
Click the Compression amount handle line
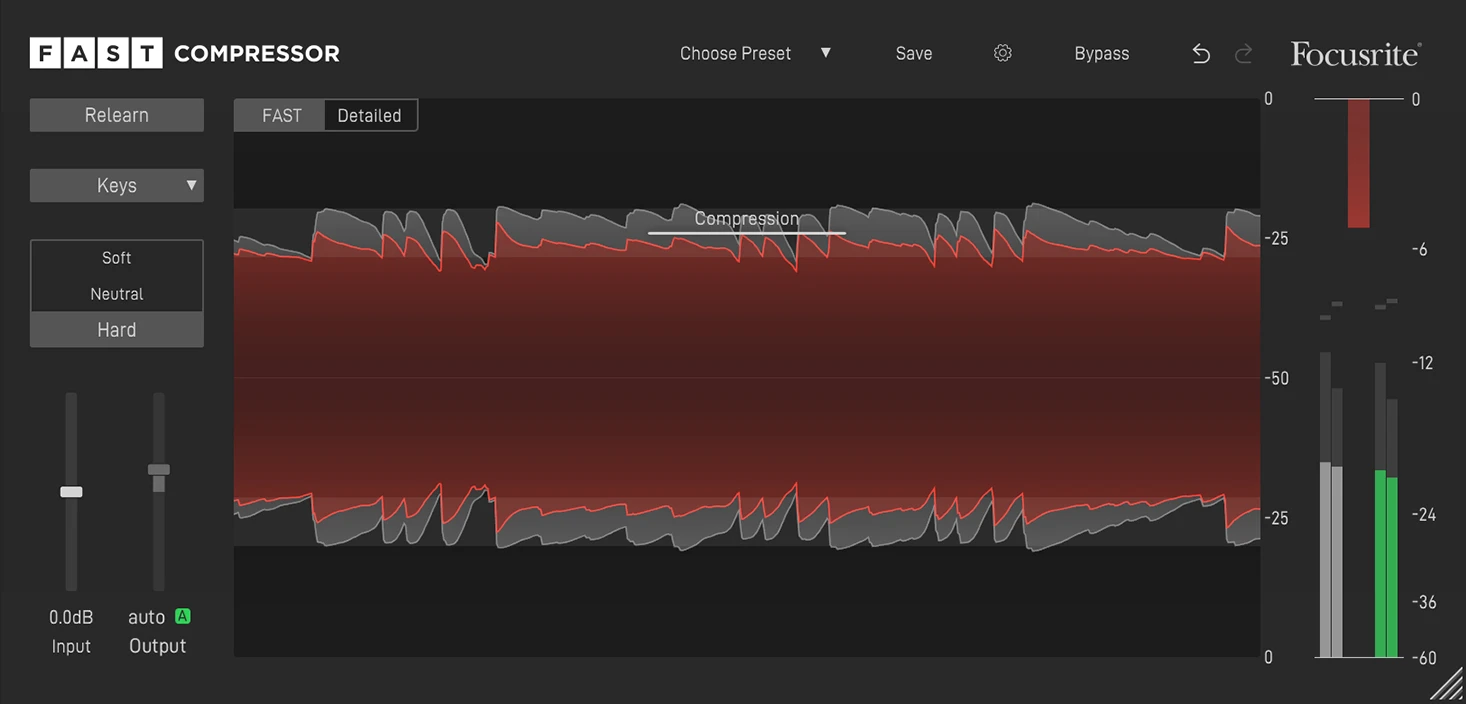[747, 233]
